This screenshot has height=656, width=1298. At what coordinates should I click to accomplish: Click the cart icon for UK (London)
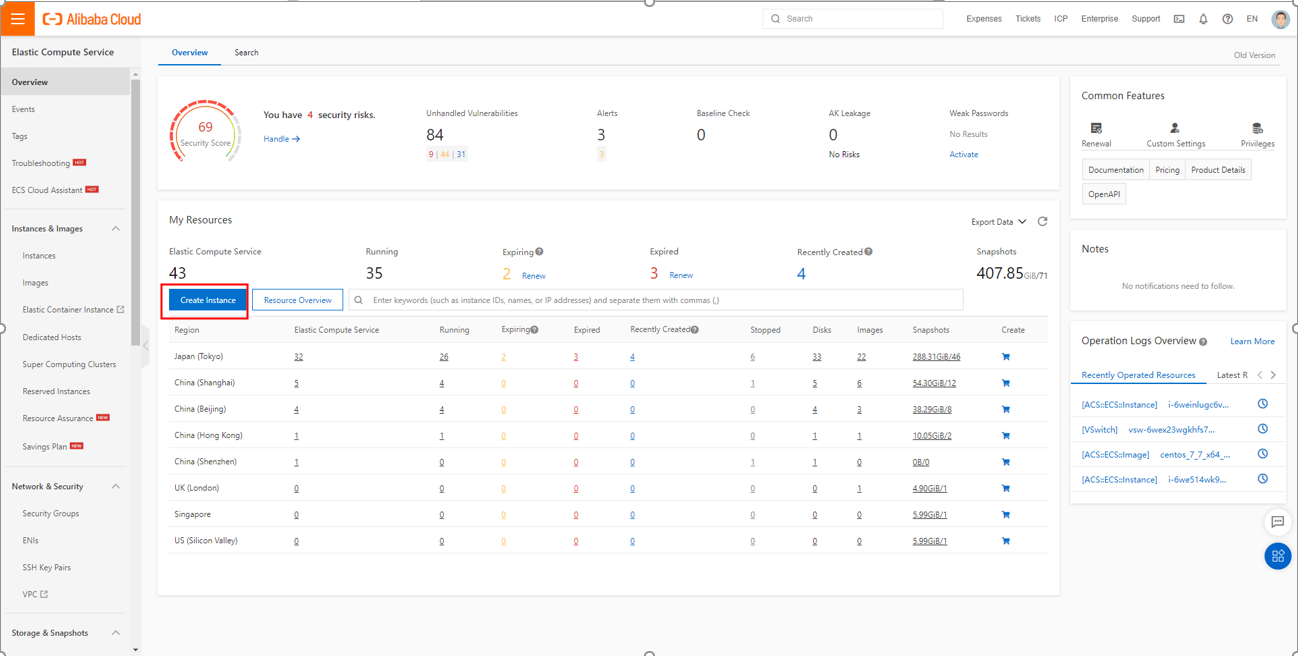[x=1006, y=488]
